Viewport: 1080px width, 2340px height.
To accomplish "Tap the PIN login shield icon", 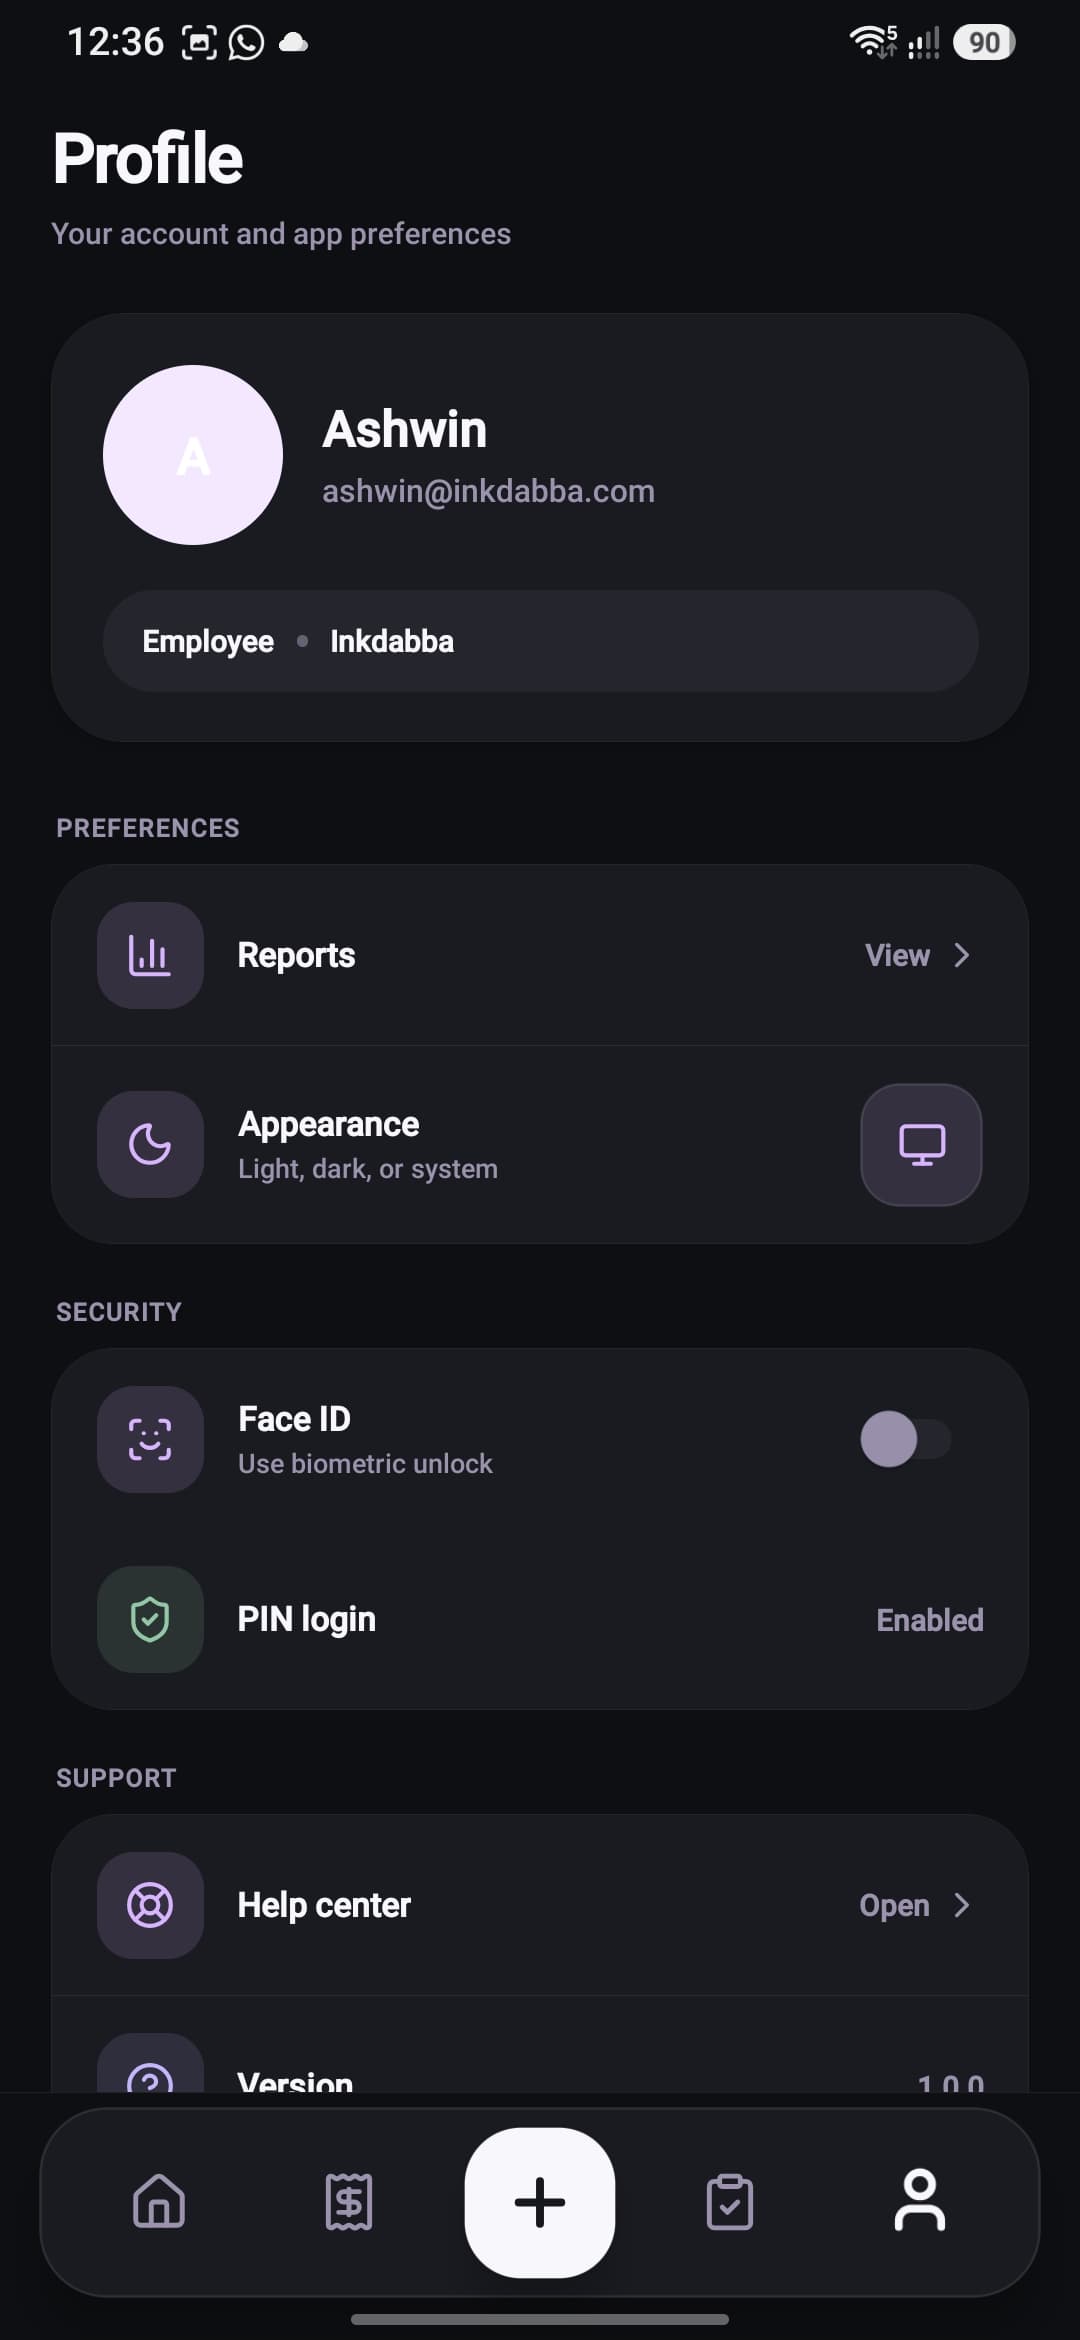I will (x=150, y=1619).
